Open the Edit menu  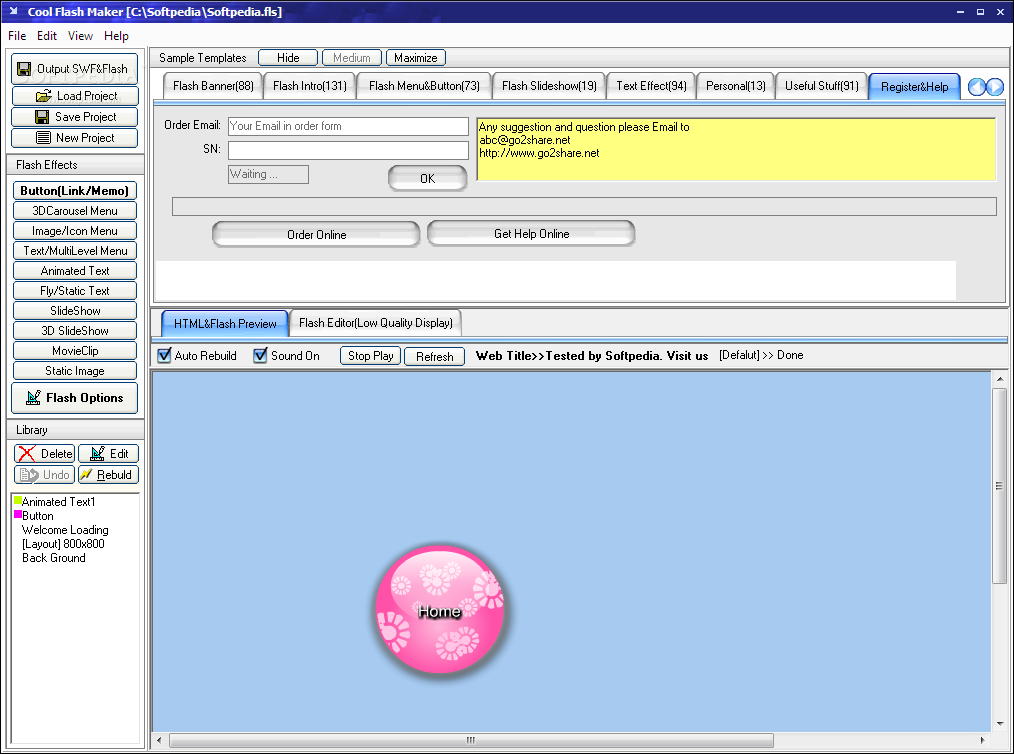pyautogui.click(x=47, y=36)
